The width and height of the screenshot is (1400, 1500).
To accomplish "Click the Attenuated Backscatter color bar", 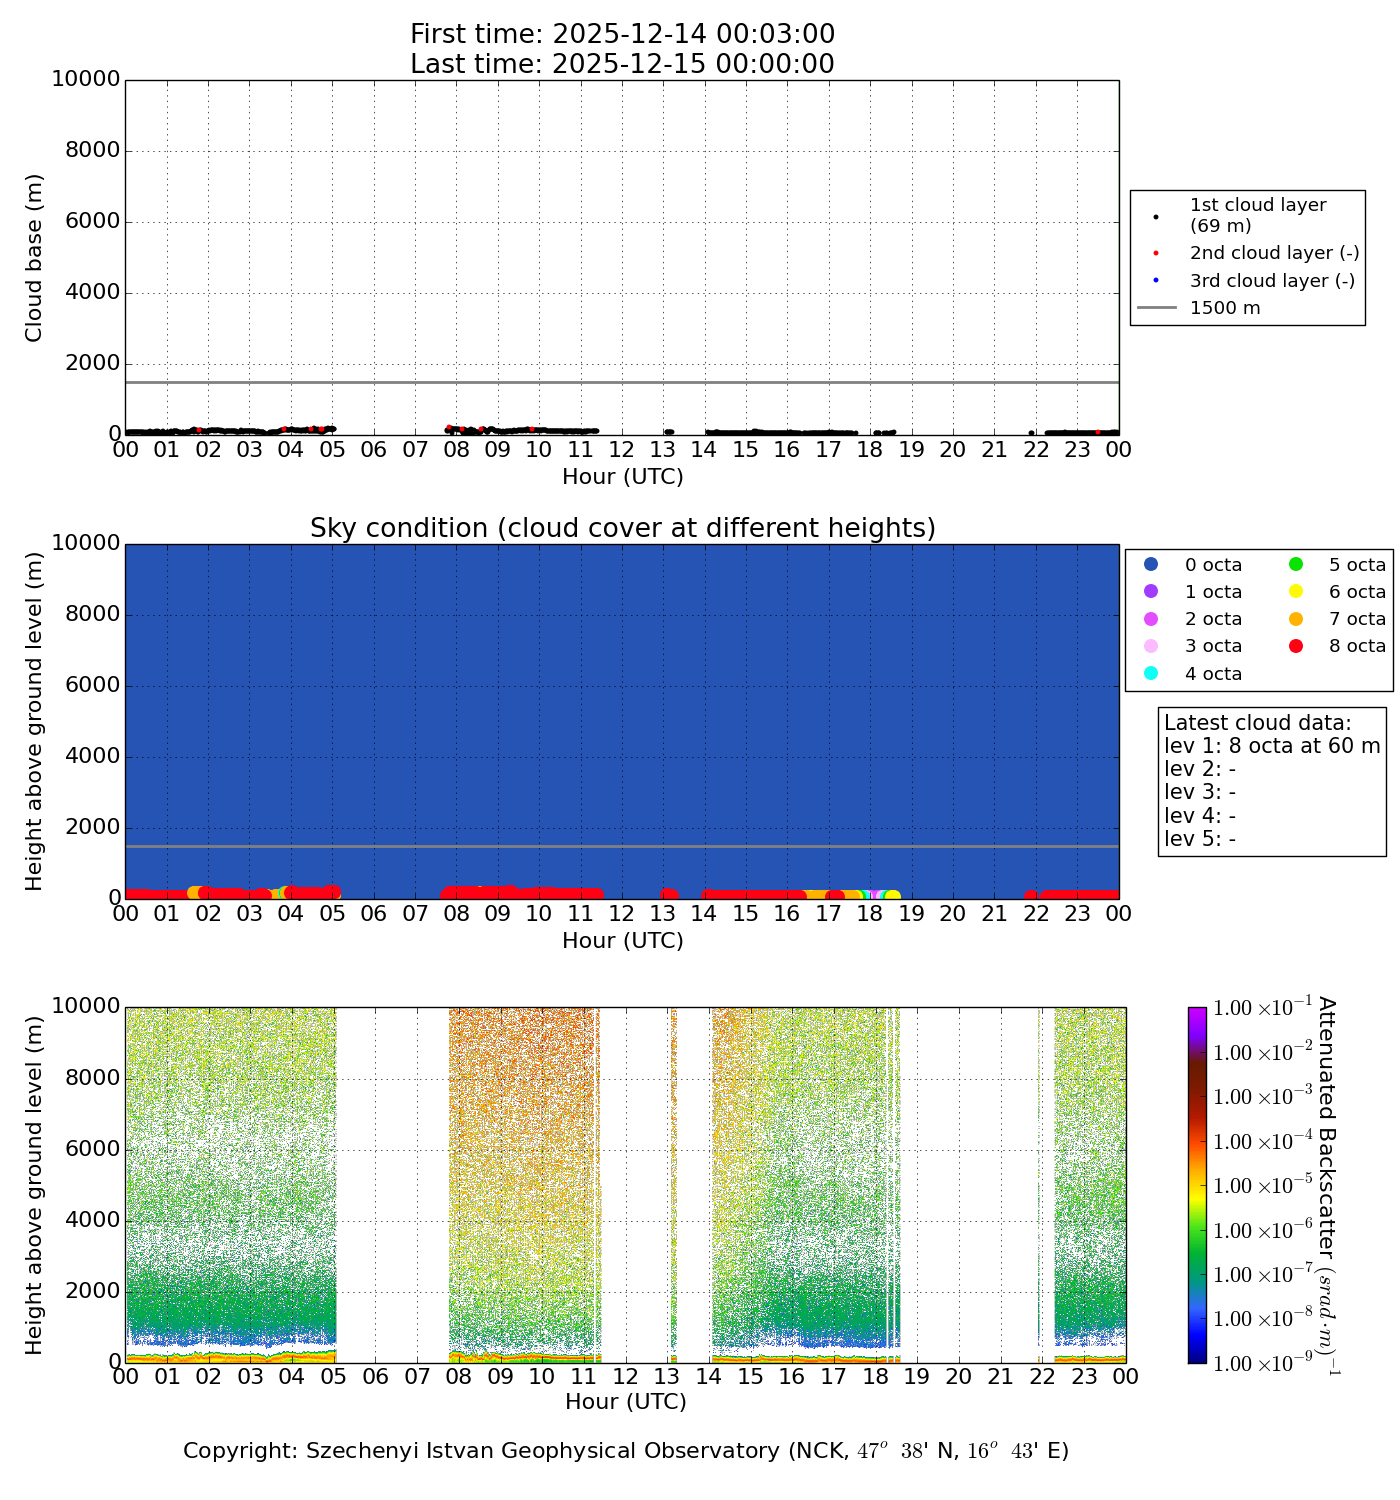I will [x=1197, y=1185].
